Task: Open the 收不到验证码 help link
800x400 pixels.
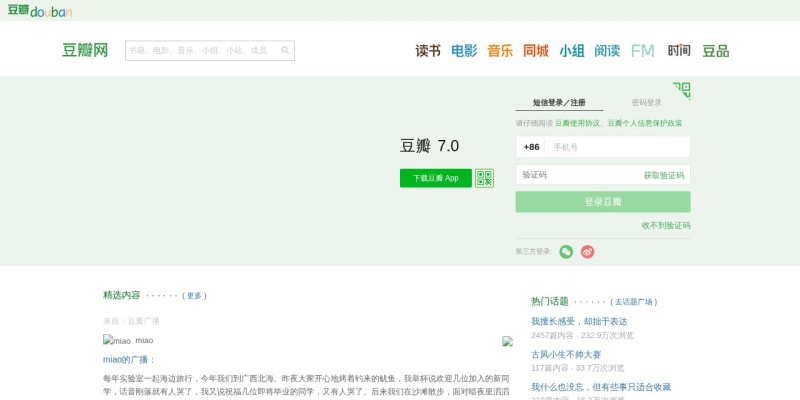Action: pyautogui.click(x=666, y=226)
